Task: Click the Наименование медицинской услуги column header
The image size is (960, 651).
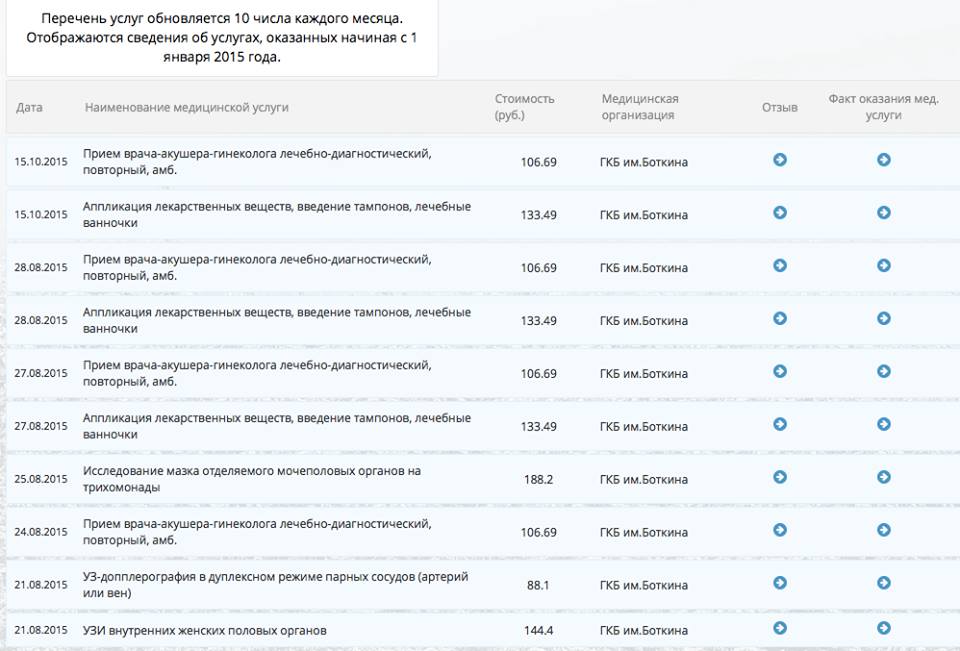Action: (x=187, y=107)
